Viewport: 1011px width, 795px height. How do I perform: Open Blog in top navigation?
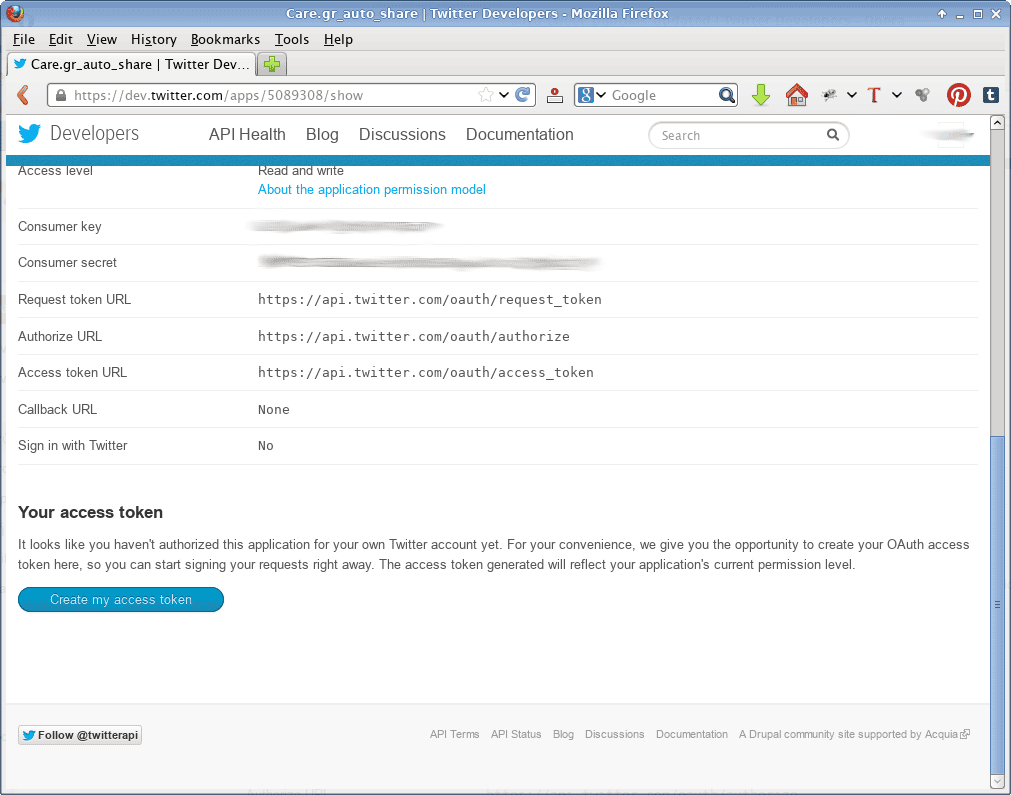(x=322, y=134)
